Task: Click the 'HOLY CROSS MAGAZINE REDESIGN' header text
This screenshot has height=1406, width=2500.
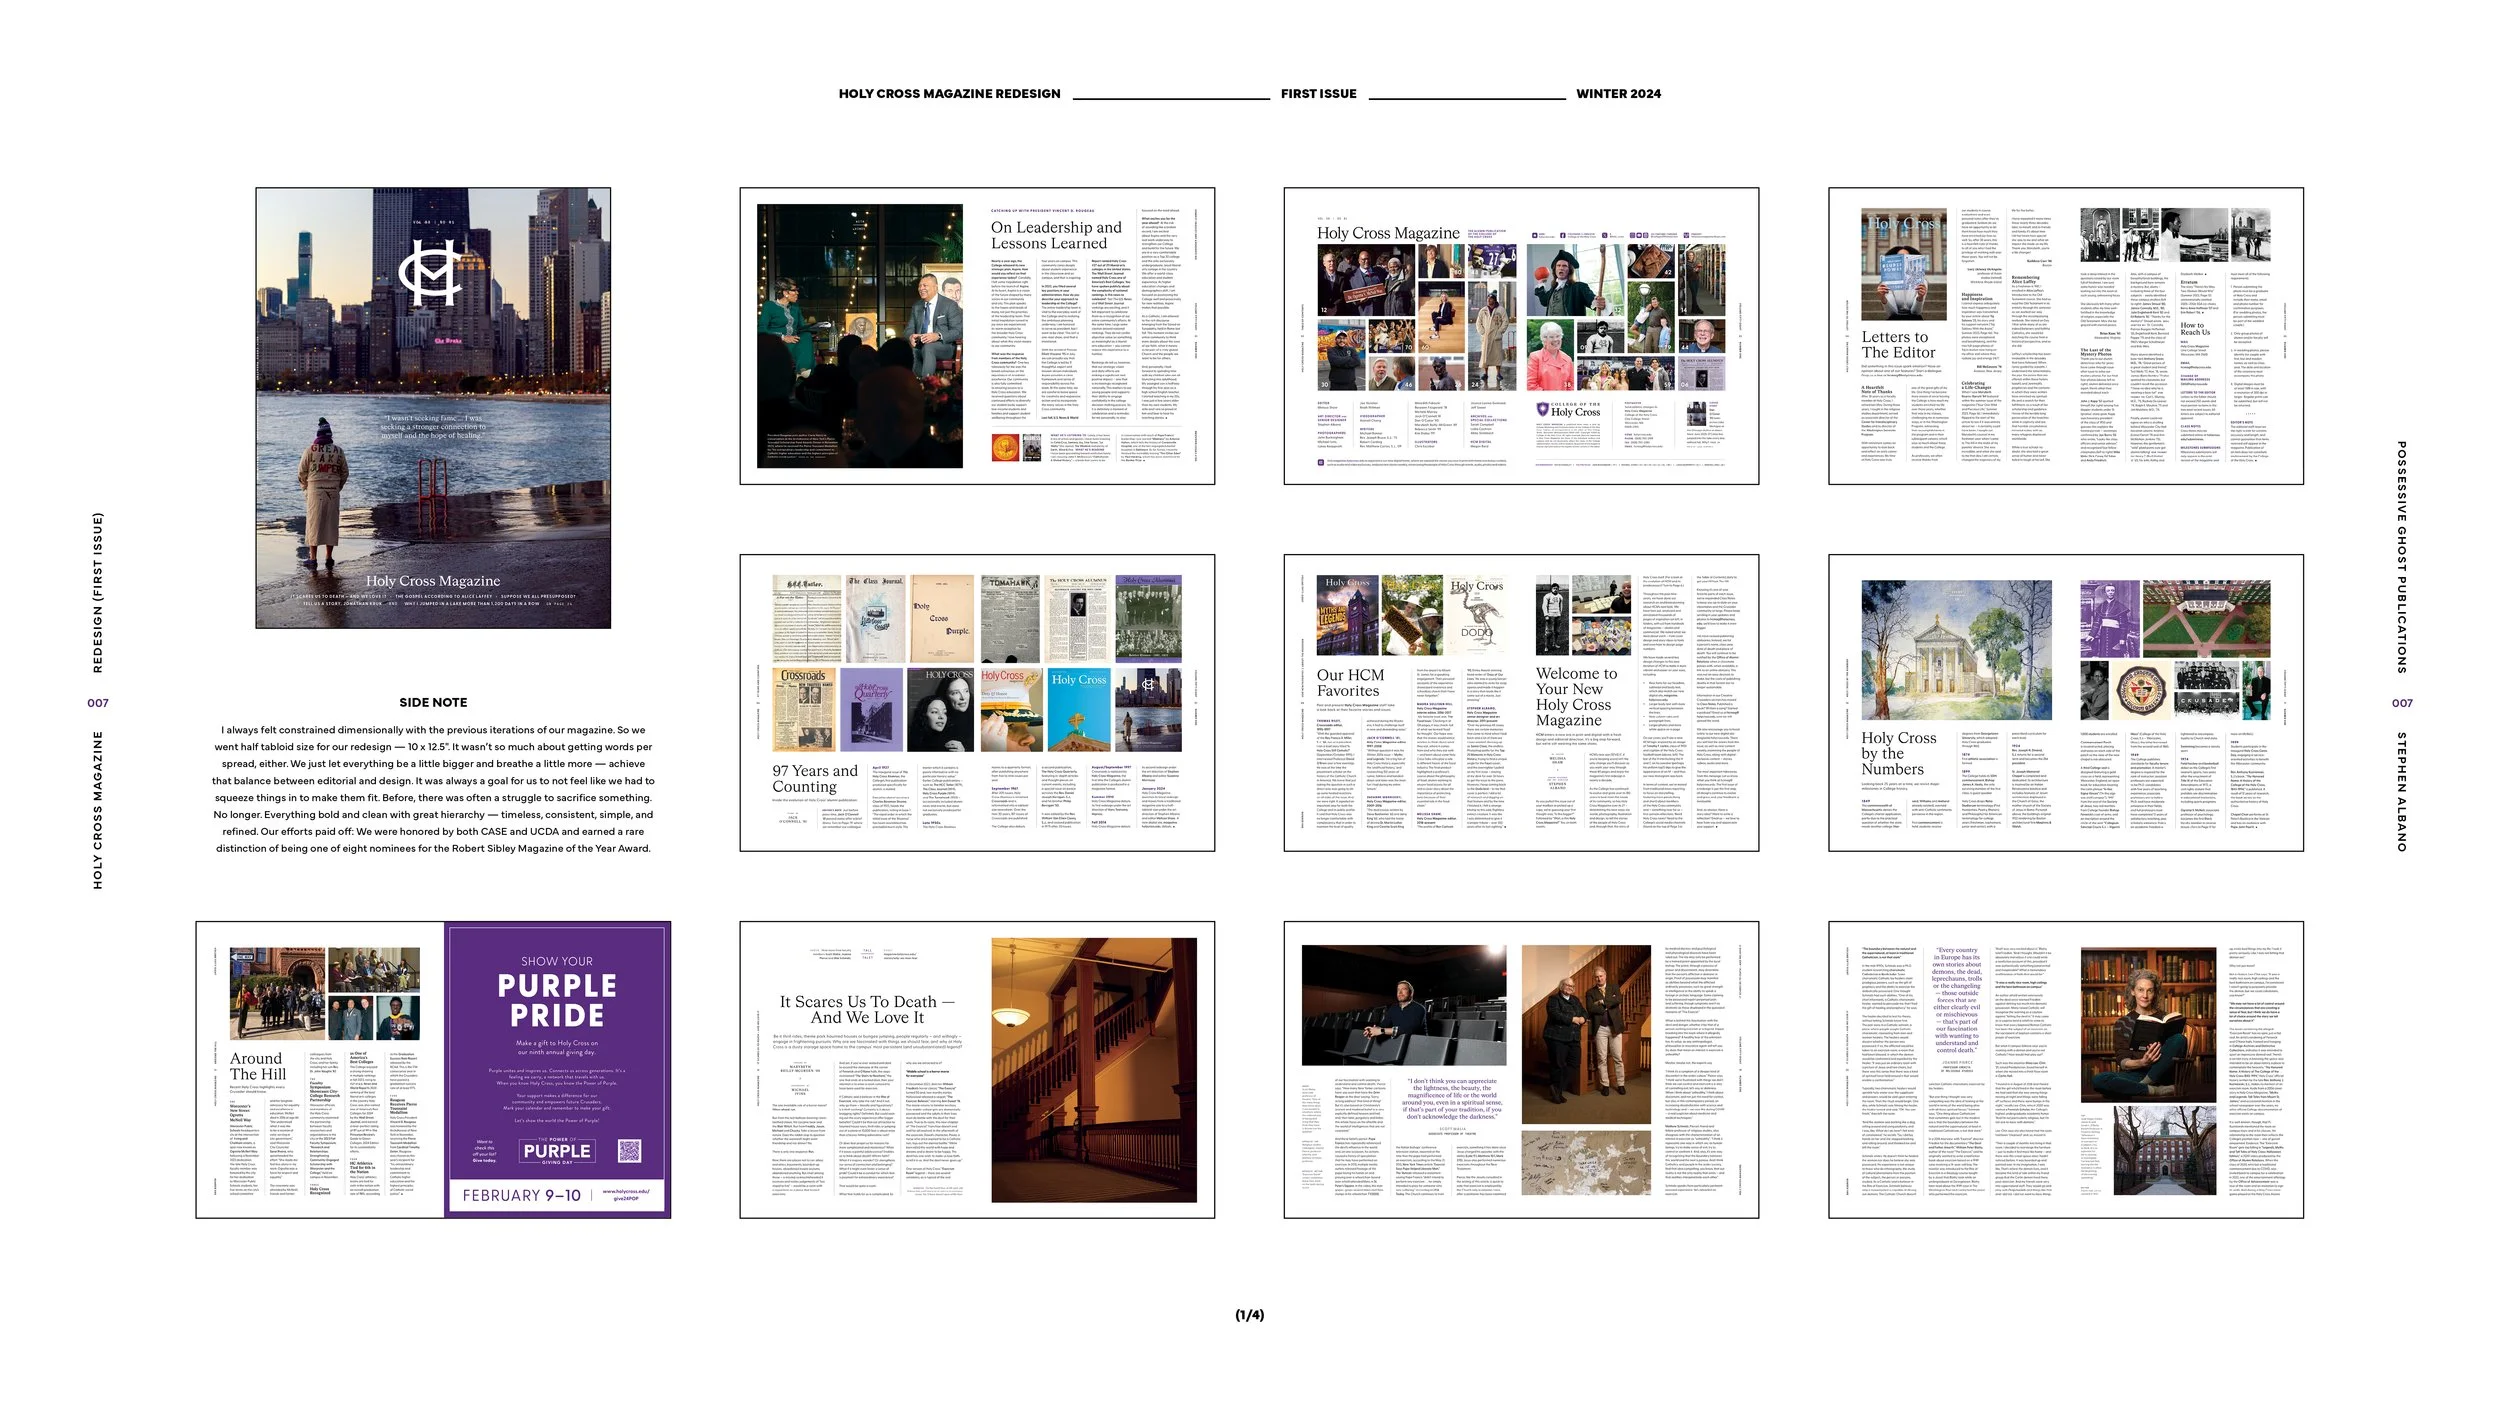Action: [949, 94]
